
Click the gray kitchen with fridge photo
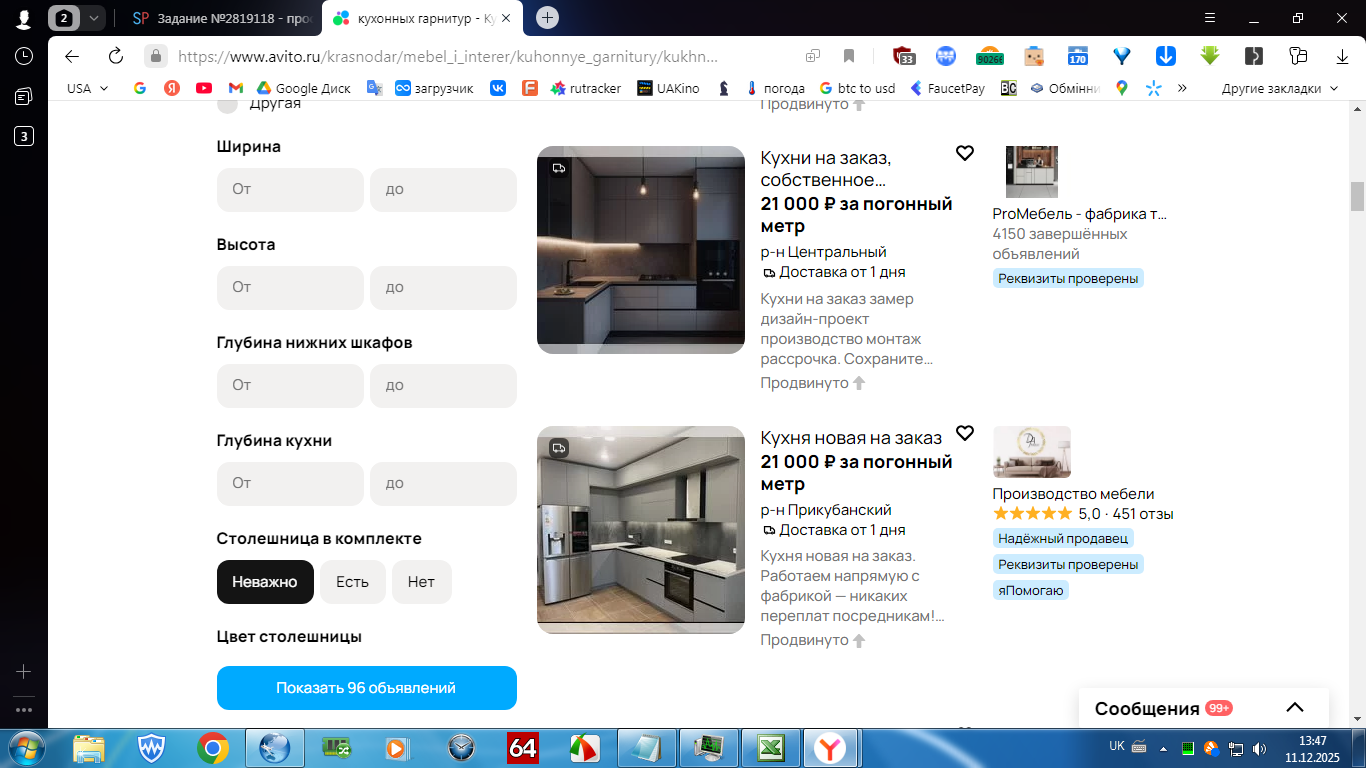pyautogui.click(x=641, y=530)
